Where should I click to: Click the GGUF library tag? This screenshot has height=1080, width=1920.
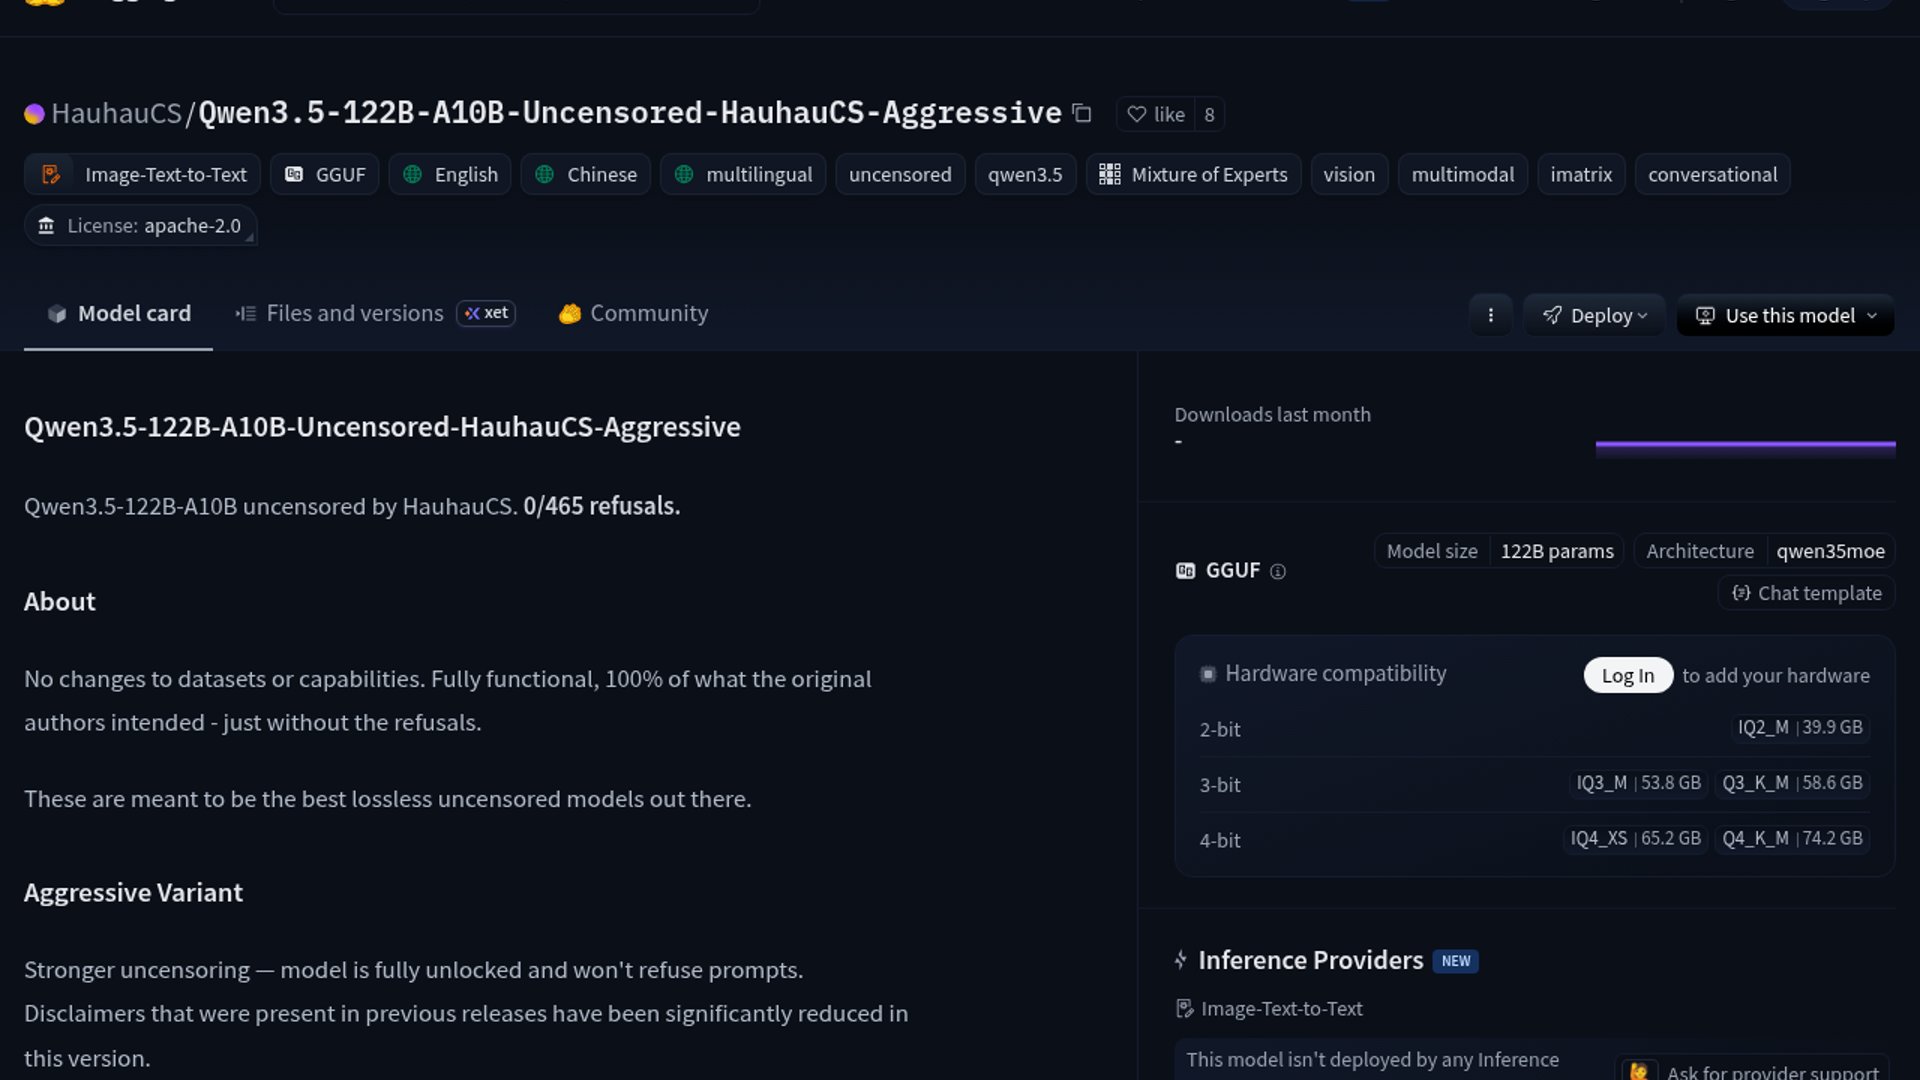(325, 174)
